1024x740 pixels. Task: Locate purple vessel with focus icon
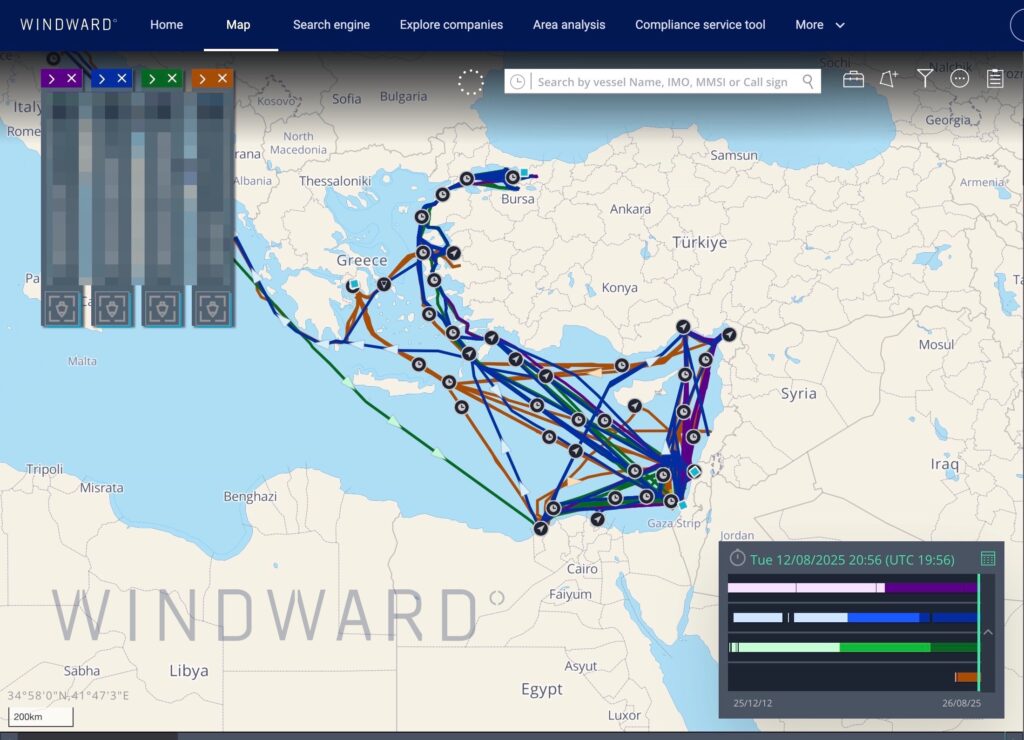pos(62,308)
